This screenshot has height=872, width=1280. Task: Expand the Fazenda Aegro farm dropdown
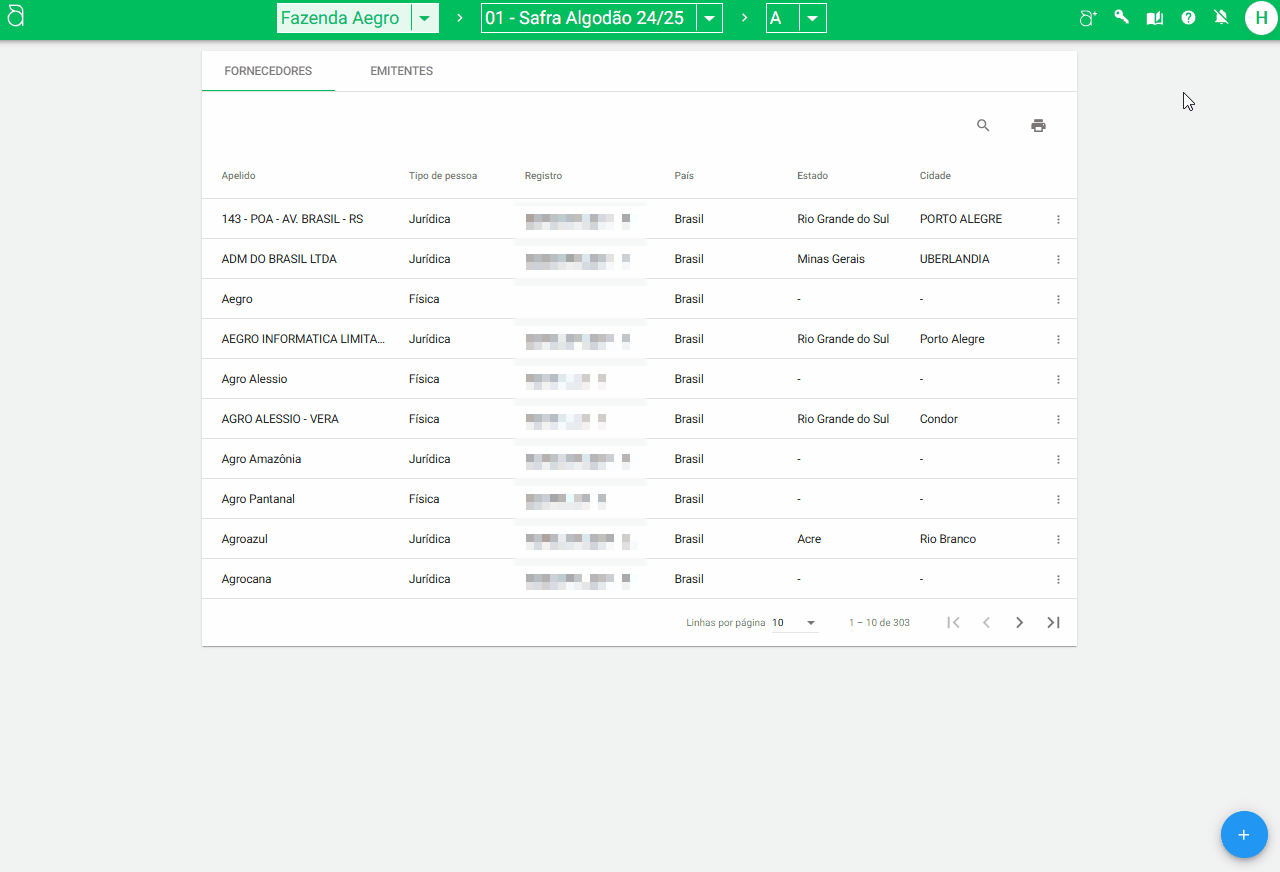425,18
